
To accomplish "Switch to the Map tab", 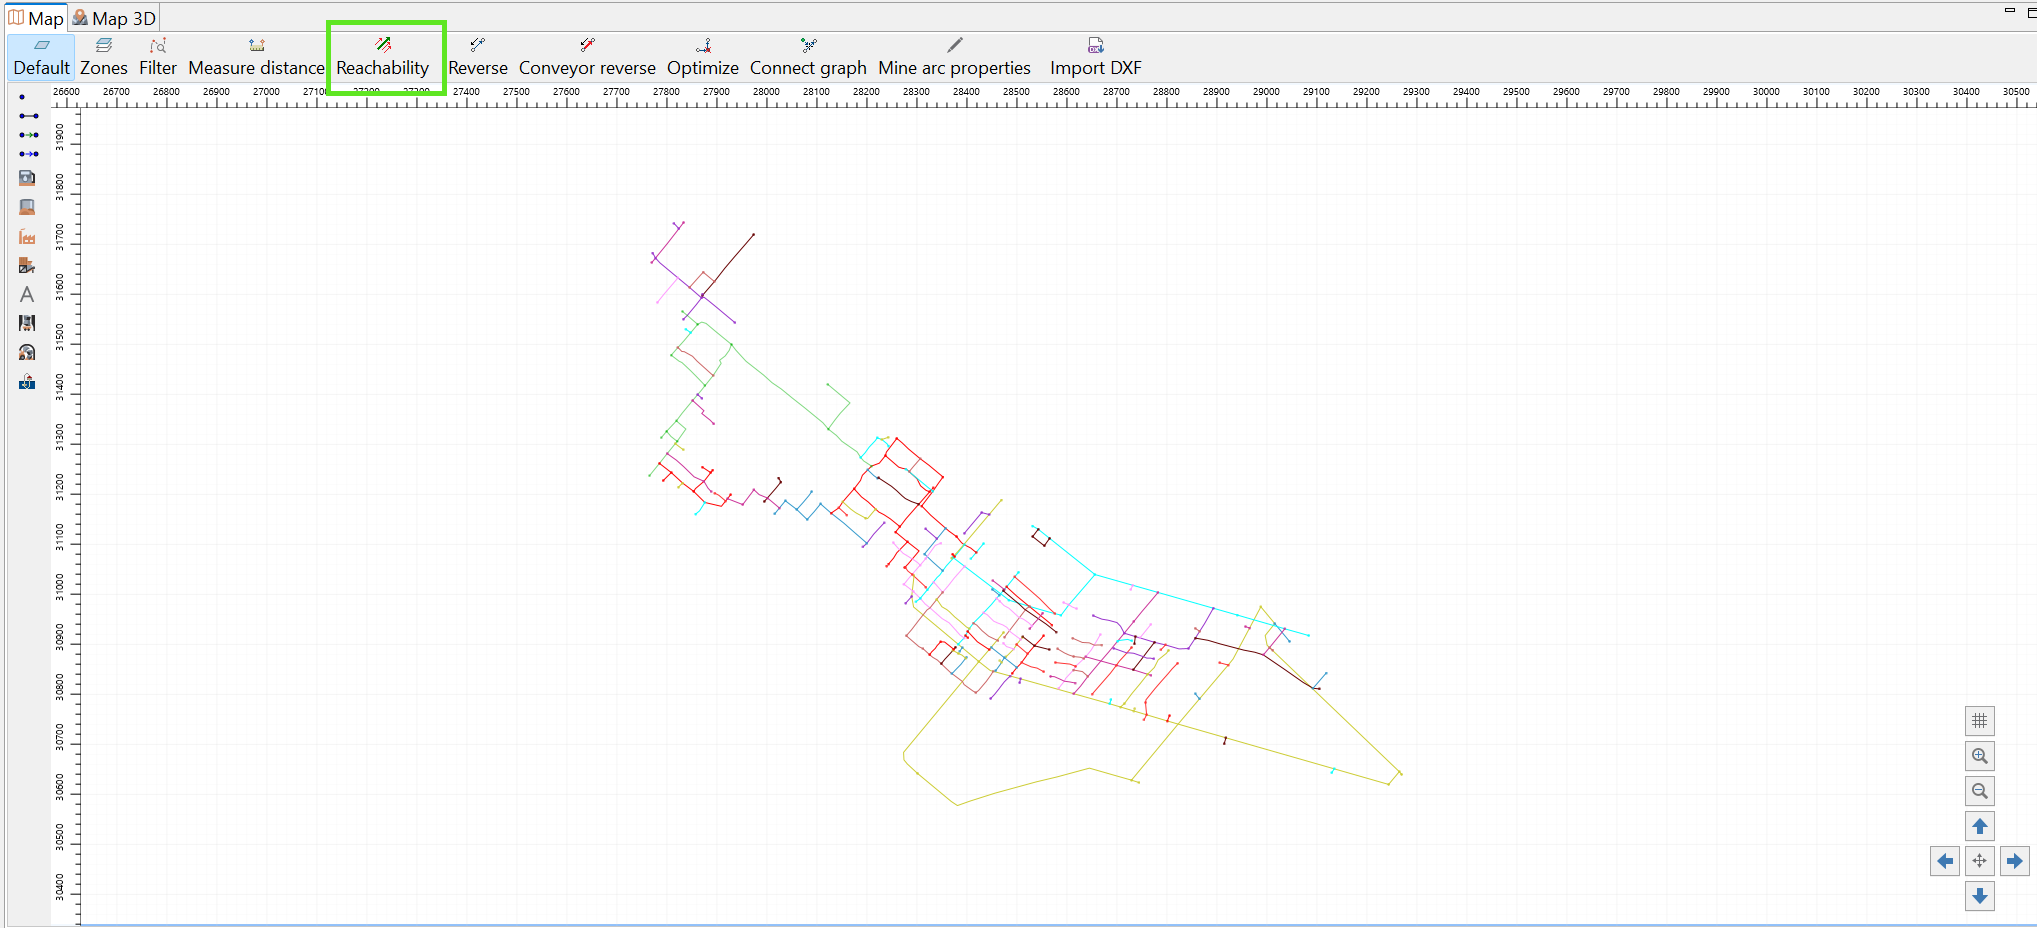I will (36, 18).
